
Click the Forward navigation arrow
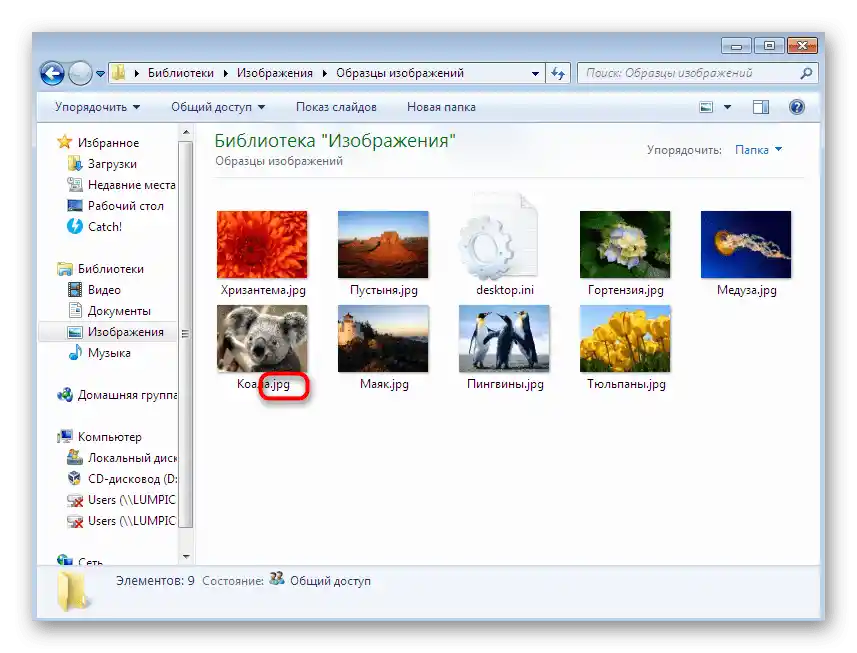click(x=80, y=73)
